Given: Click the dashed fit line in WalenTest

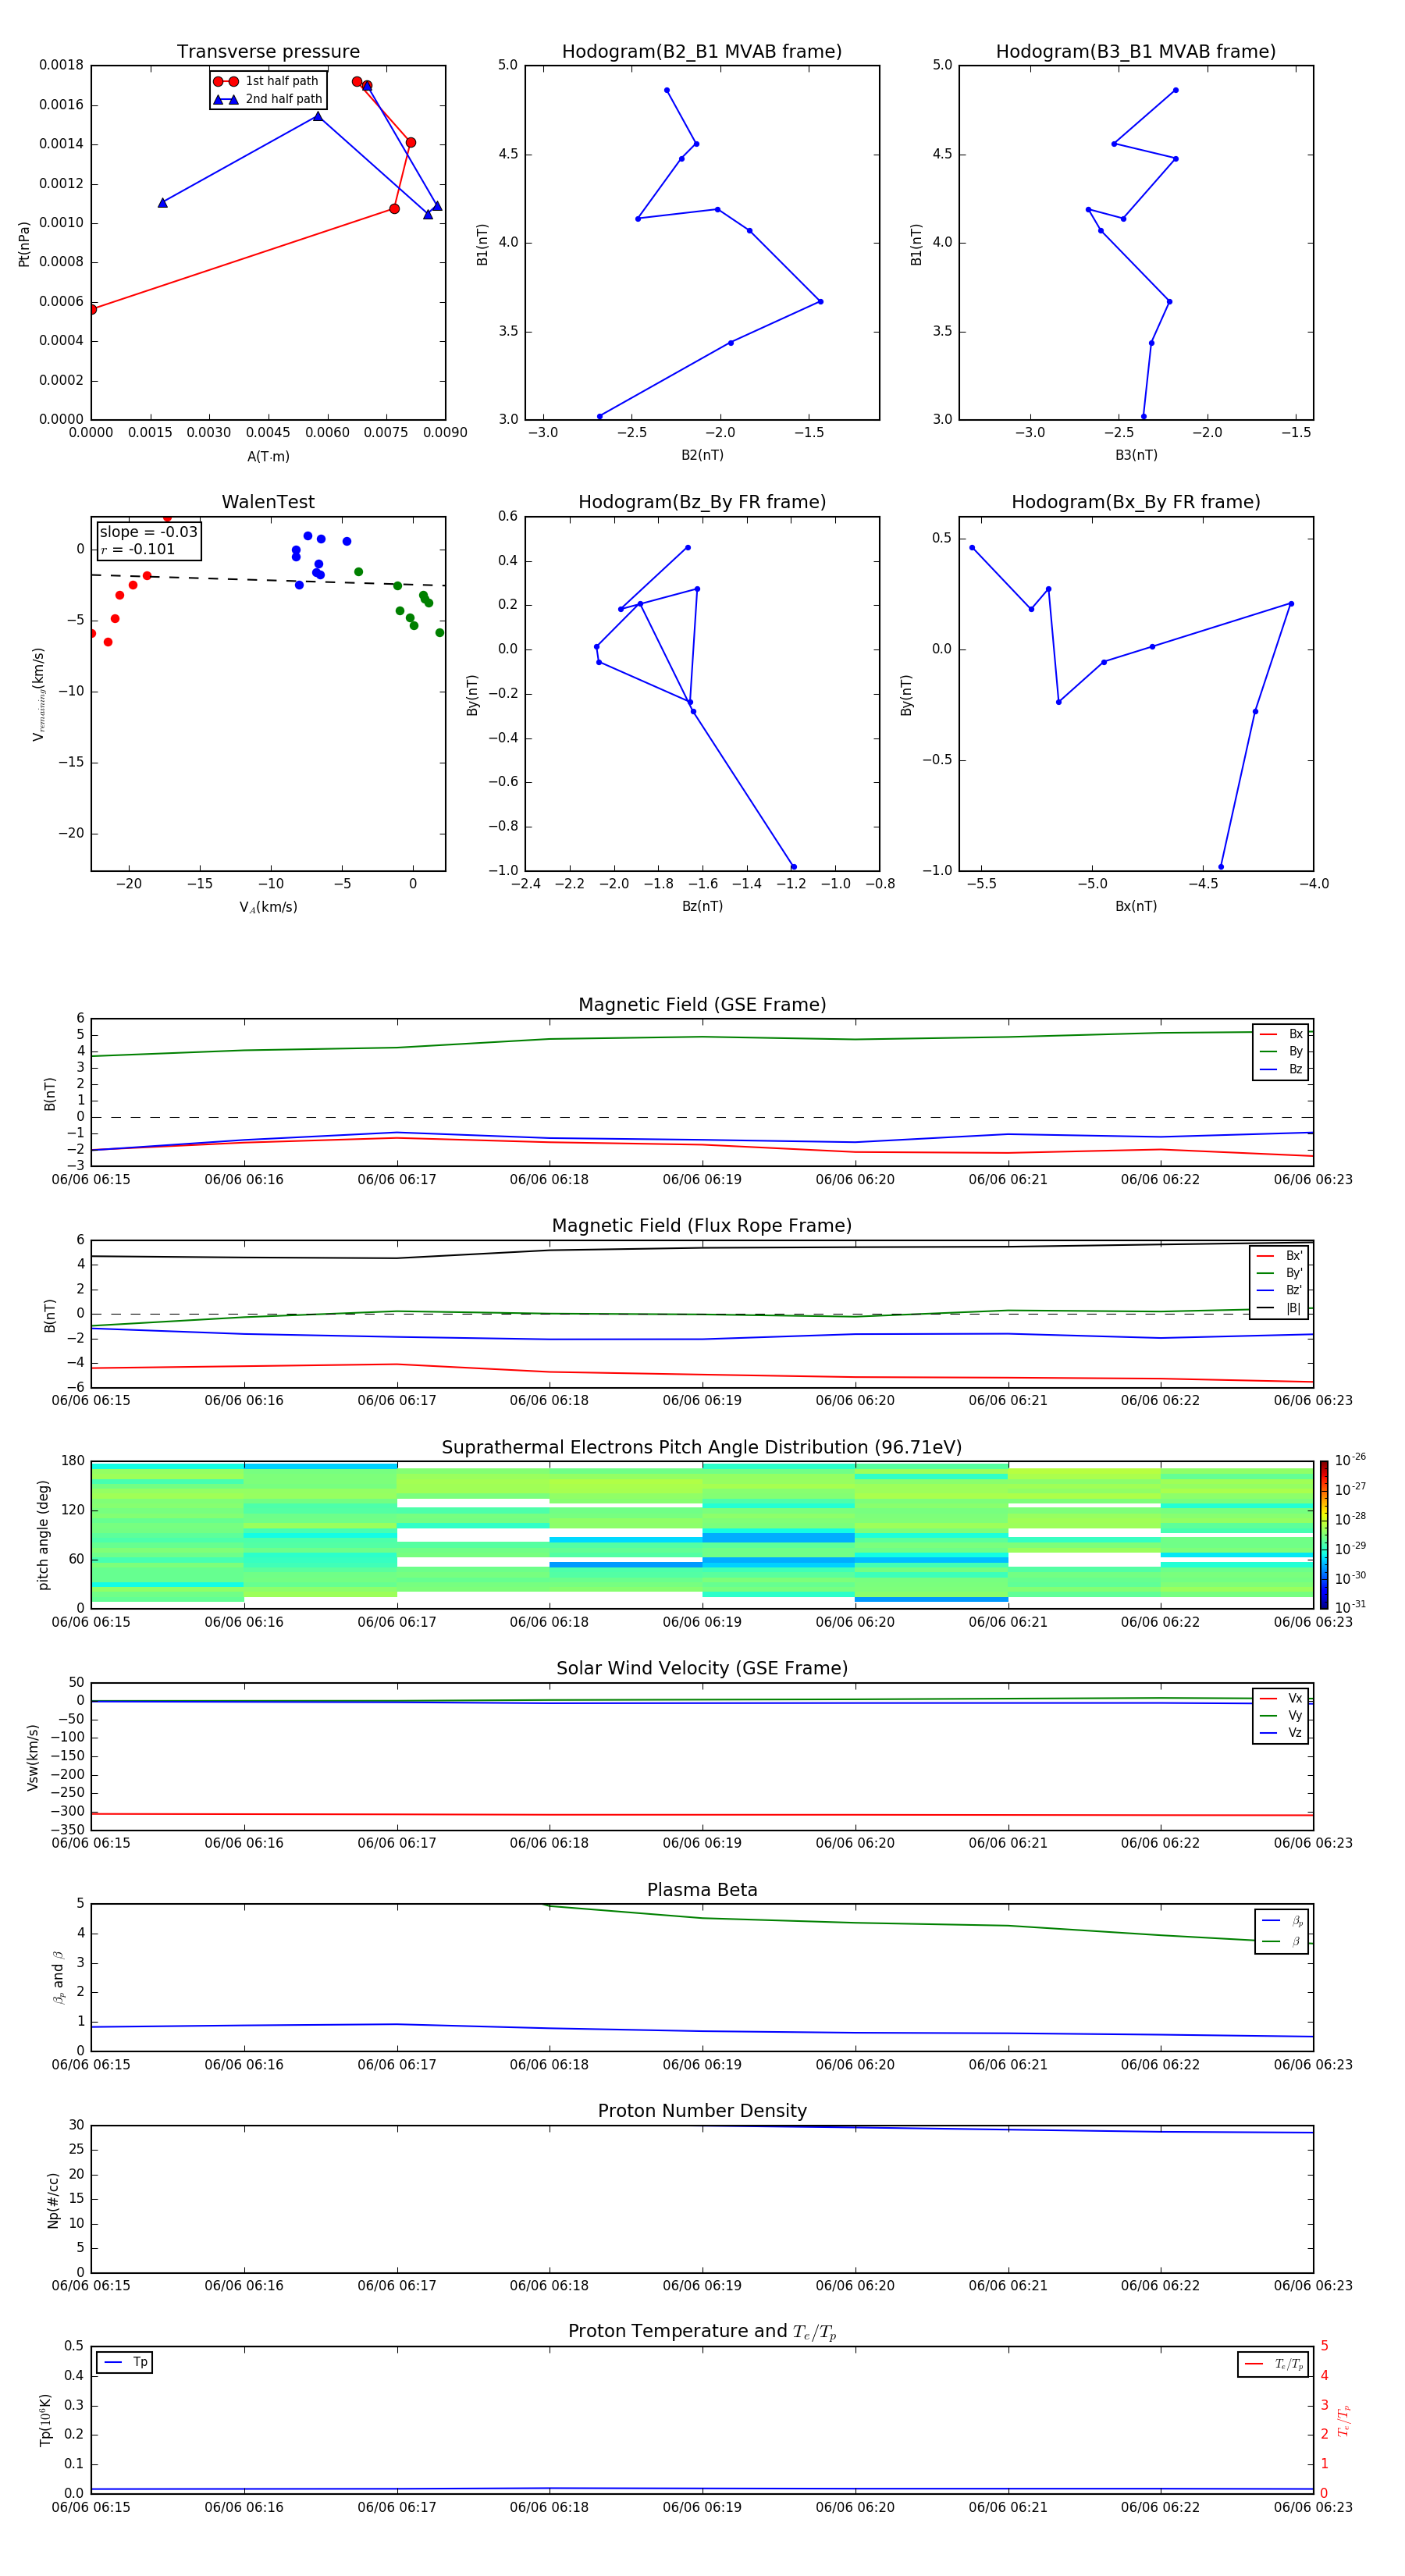Looking at the screenshot, I should (268, 580).
